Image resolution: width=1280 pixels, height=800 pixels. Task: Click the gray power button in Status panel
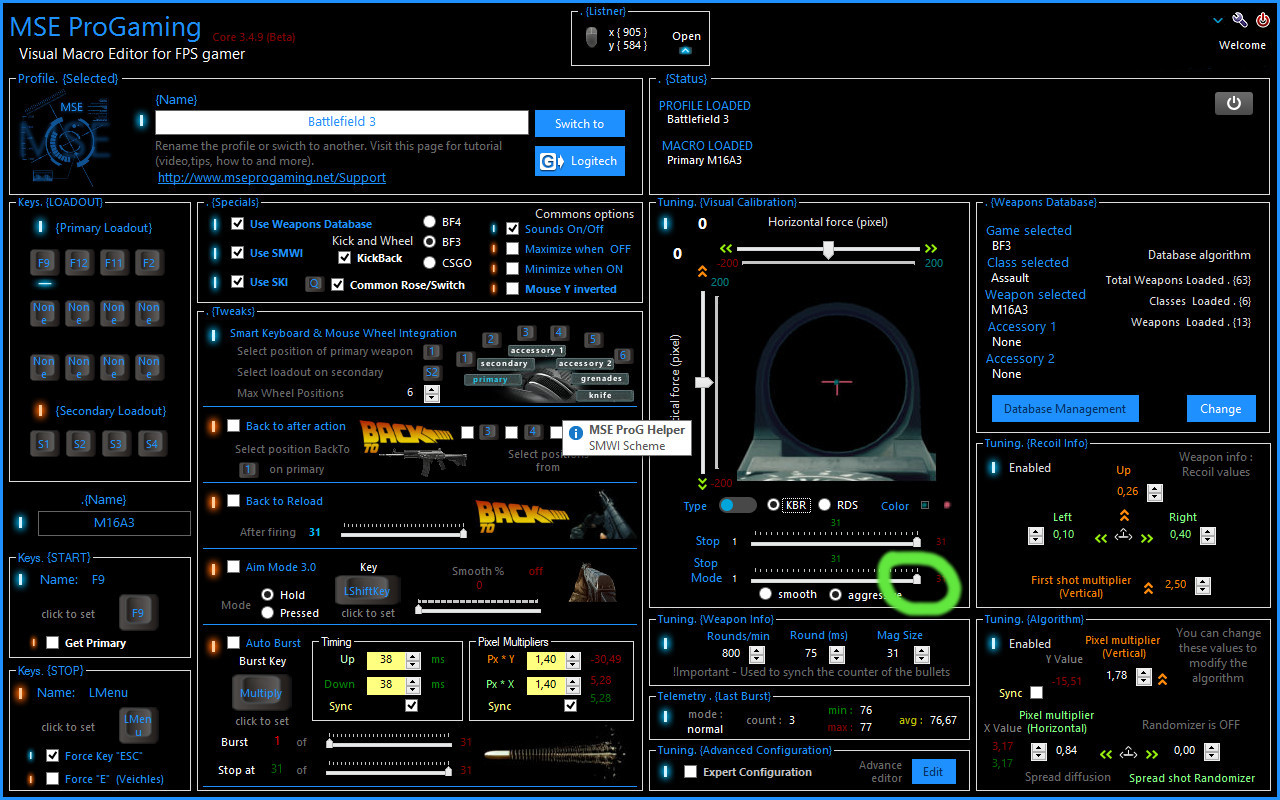[1233, 103]
